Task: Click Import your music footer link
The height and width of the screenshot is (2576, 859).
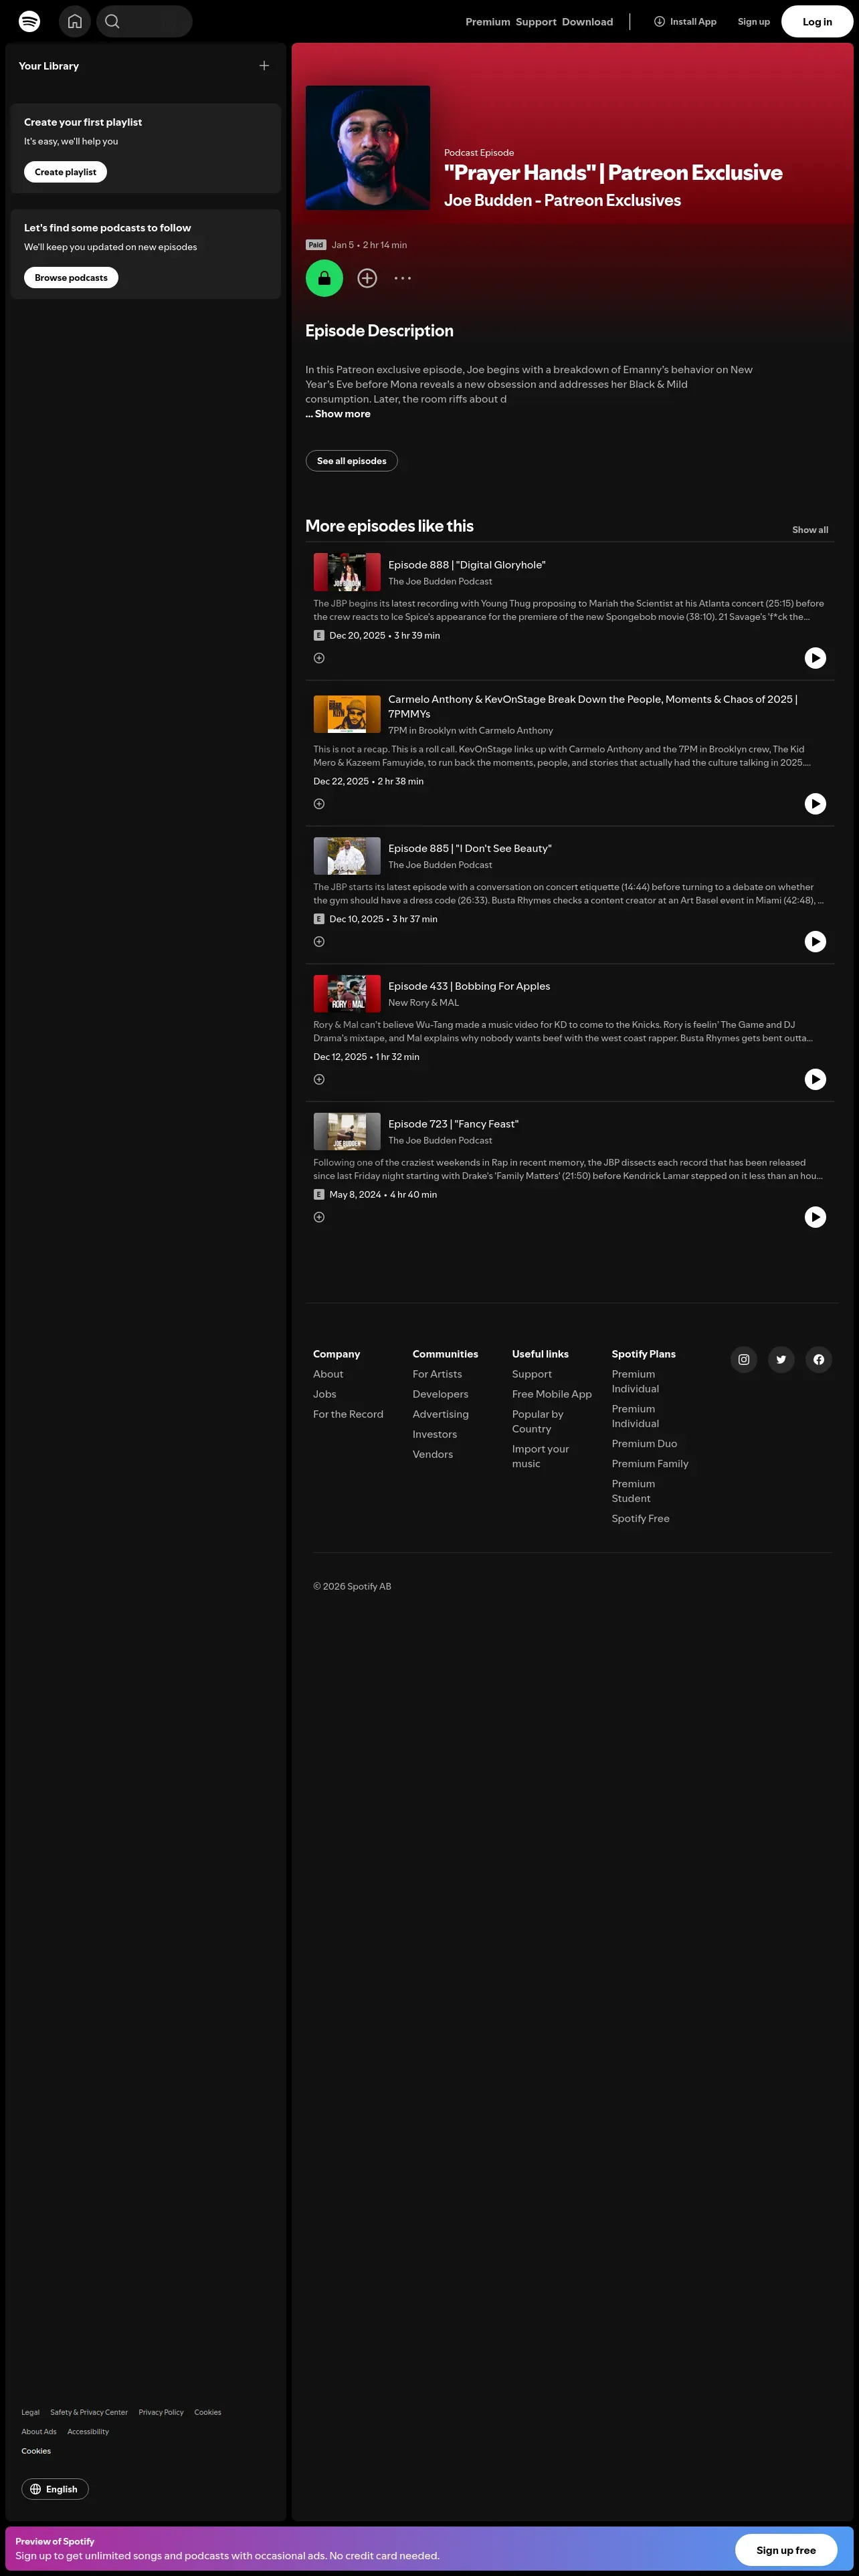Action: (x=540, y=1457)
